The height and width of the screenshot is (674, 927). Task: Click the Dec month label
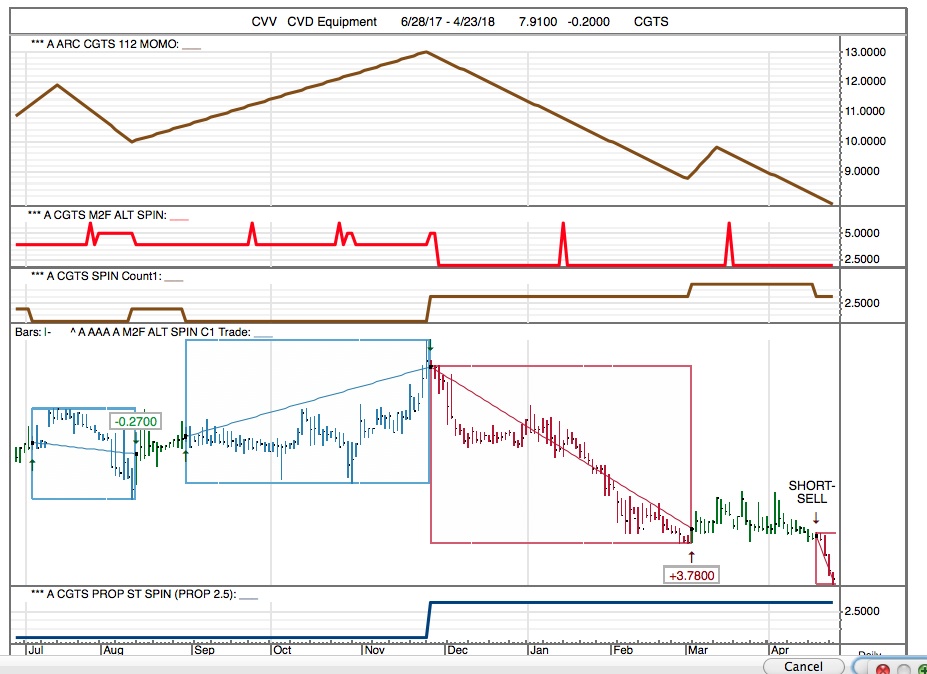457,650
